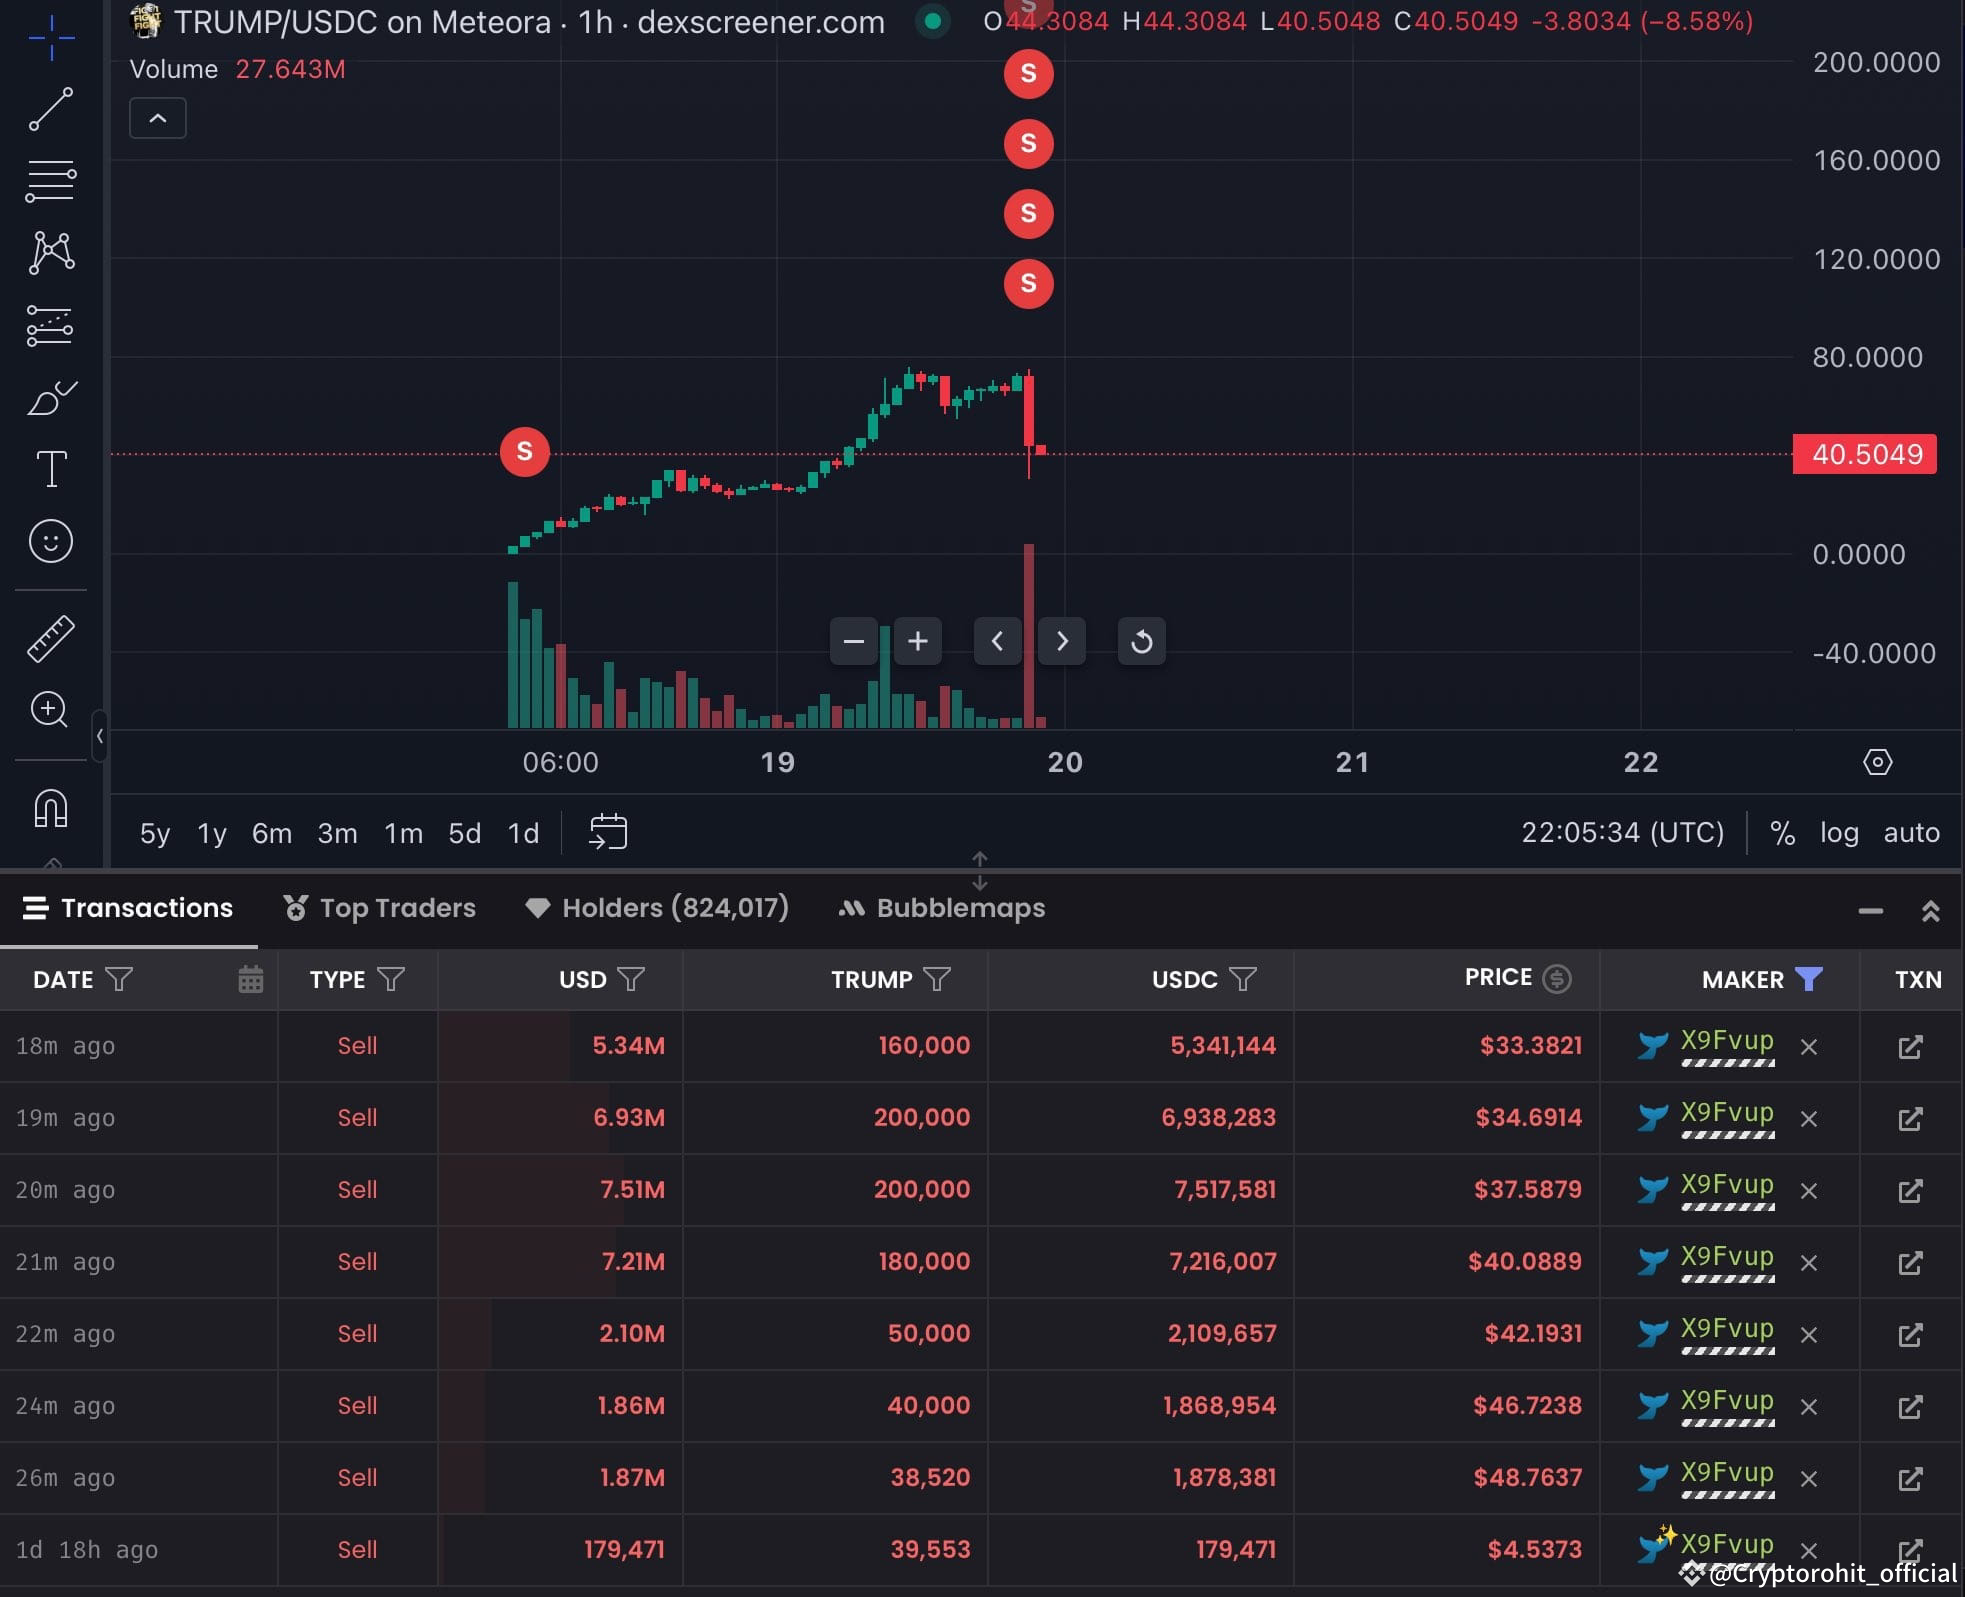Collapse the drawing toolbar handle
Viewport: 1965px width, 1597px height.
99,736
